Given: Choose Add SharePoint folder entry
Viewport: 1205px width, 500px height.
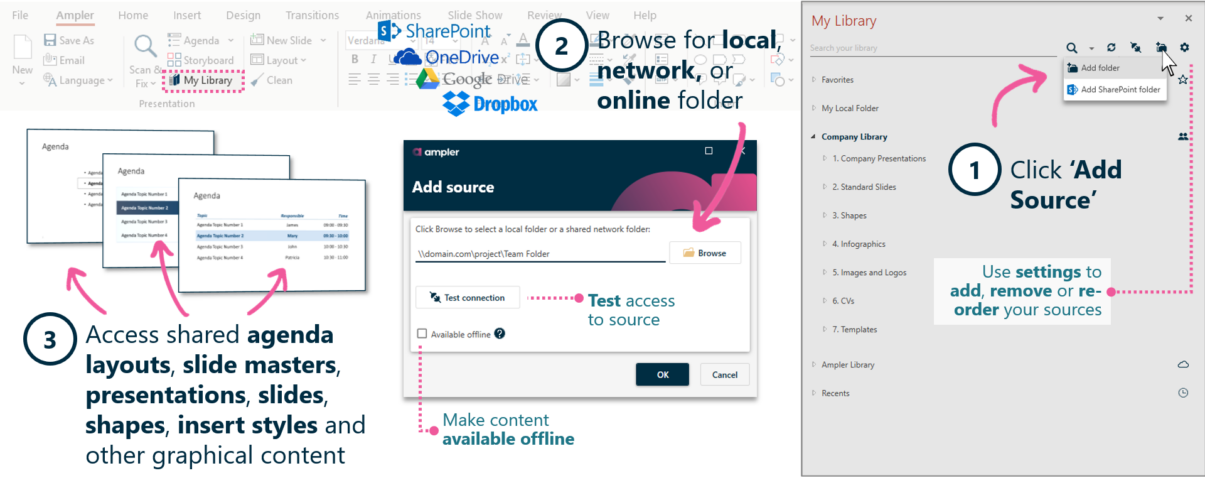Looking at the screenshot, I should click(x=1114, y=89).
